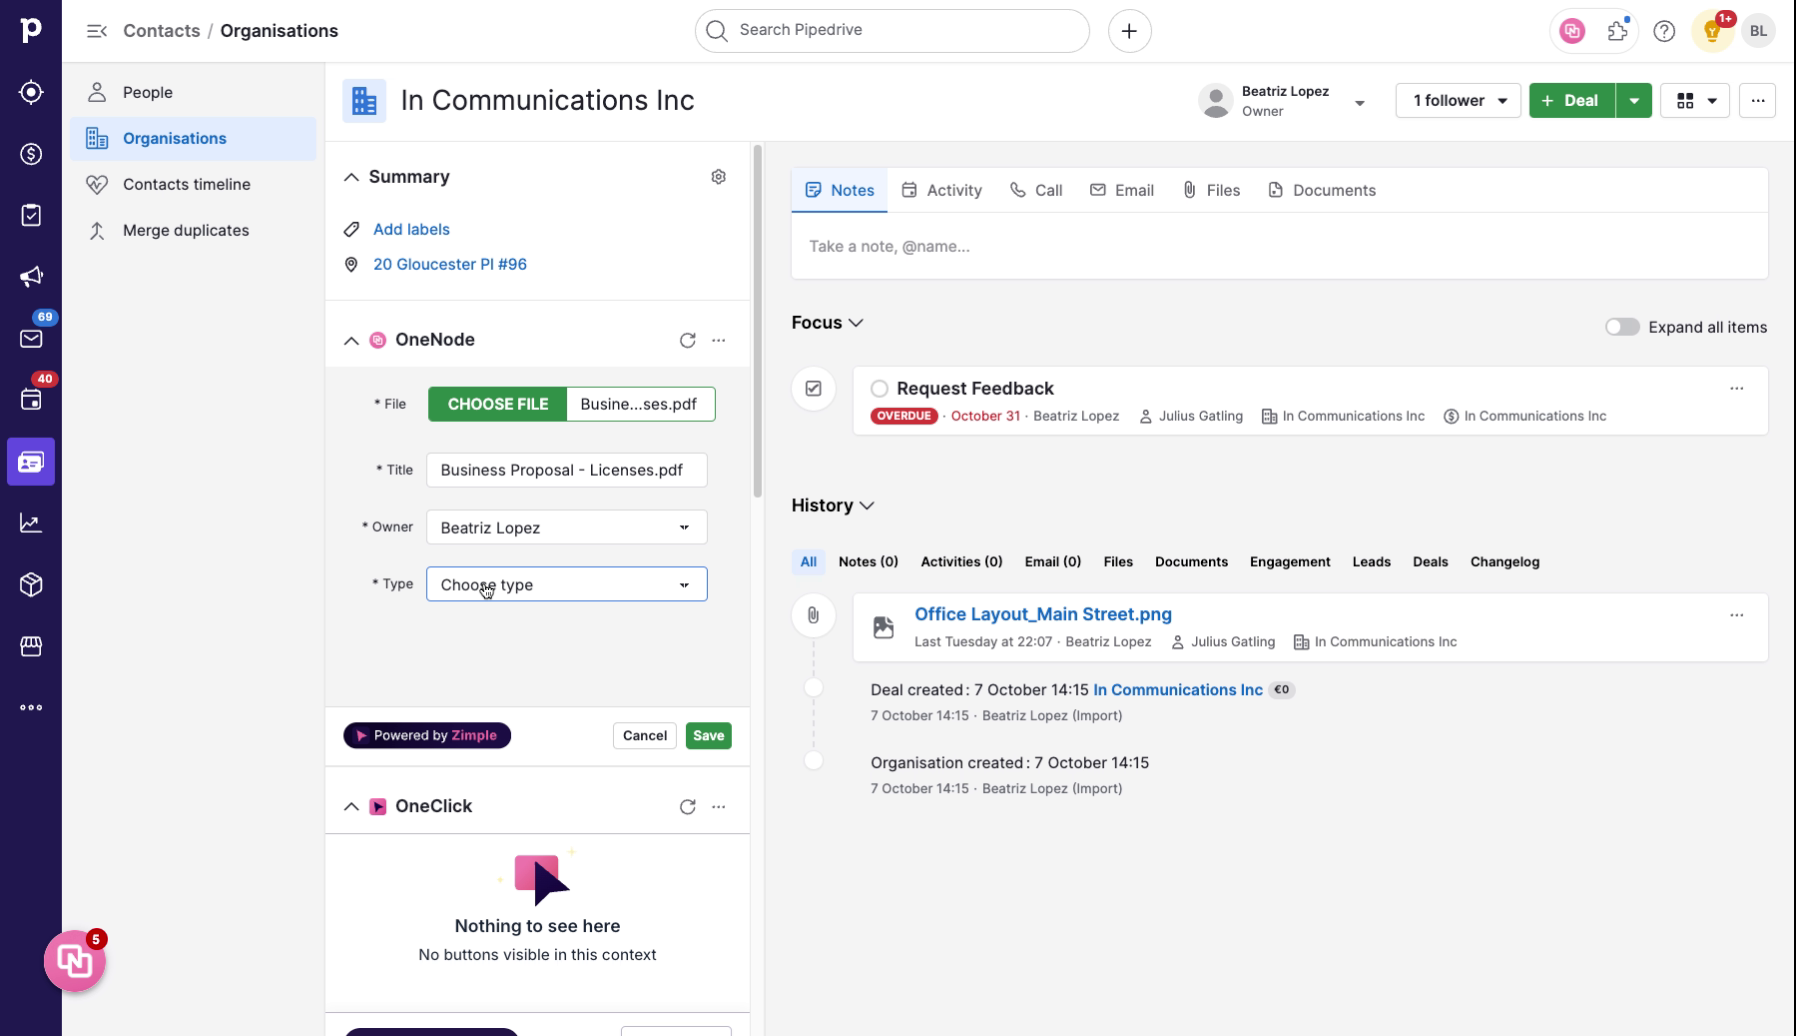Click the quick add plus button

1129,31
